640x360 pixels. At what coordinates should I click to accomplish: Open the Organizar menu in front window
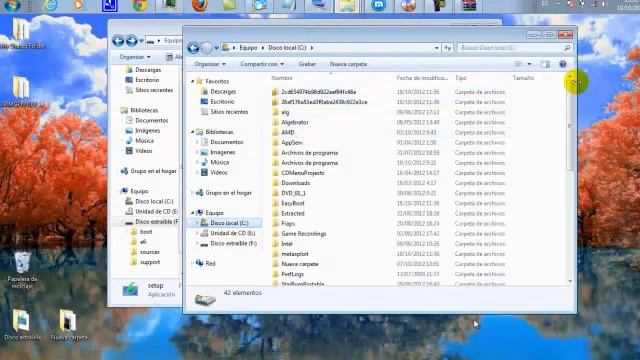(x=210, y=64)
